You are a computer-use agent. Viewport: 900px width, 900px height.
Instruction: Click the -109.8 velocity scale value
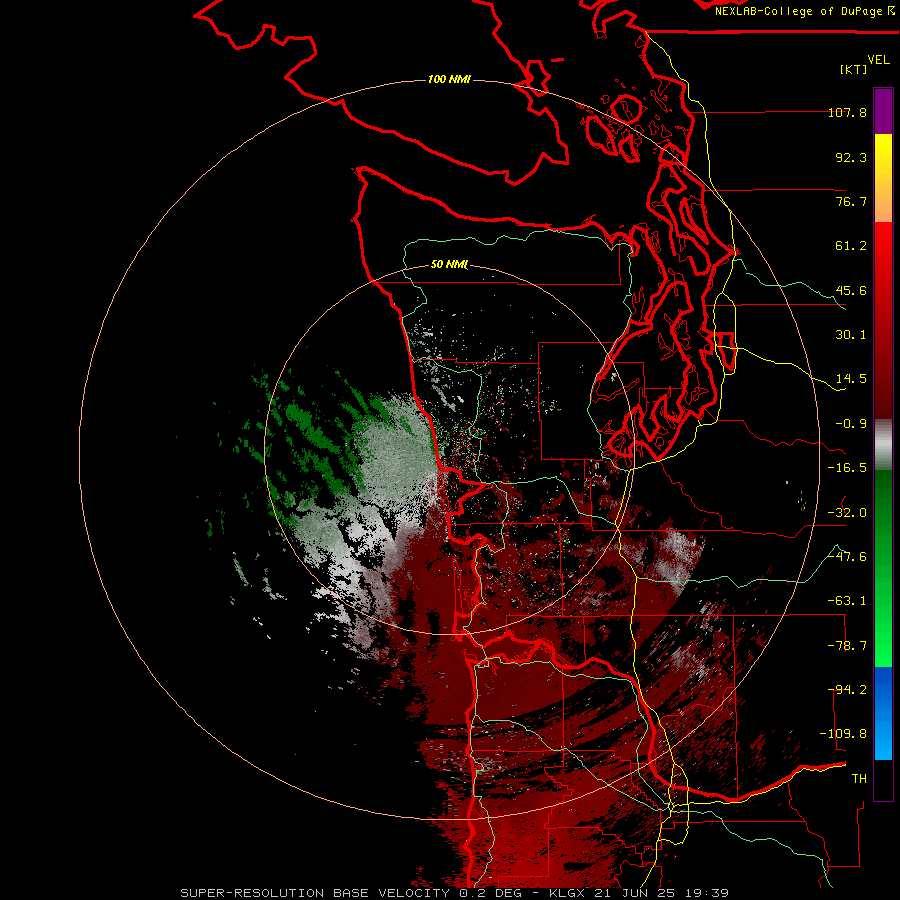click(843, 734)
